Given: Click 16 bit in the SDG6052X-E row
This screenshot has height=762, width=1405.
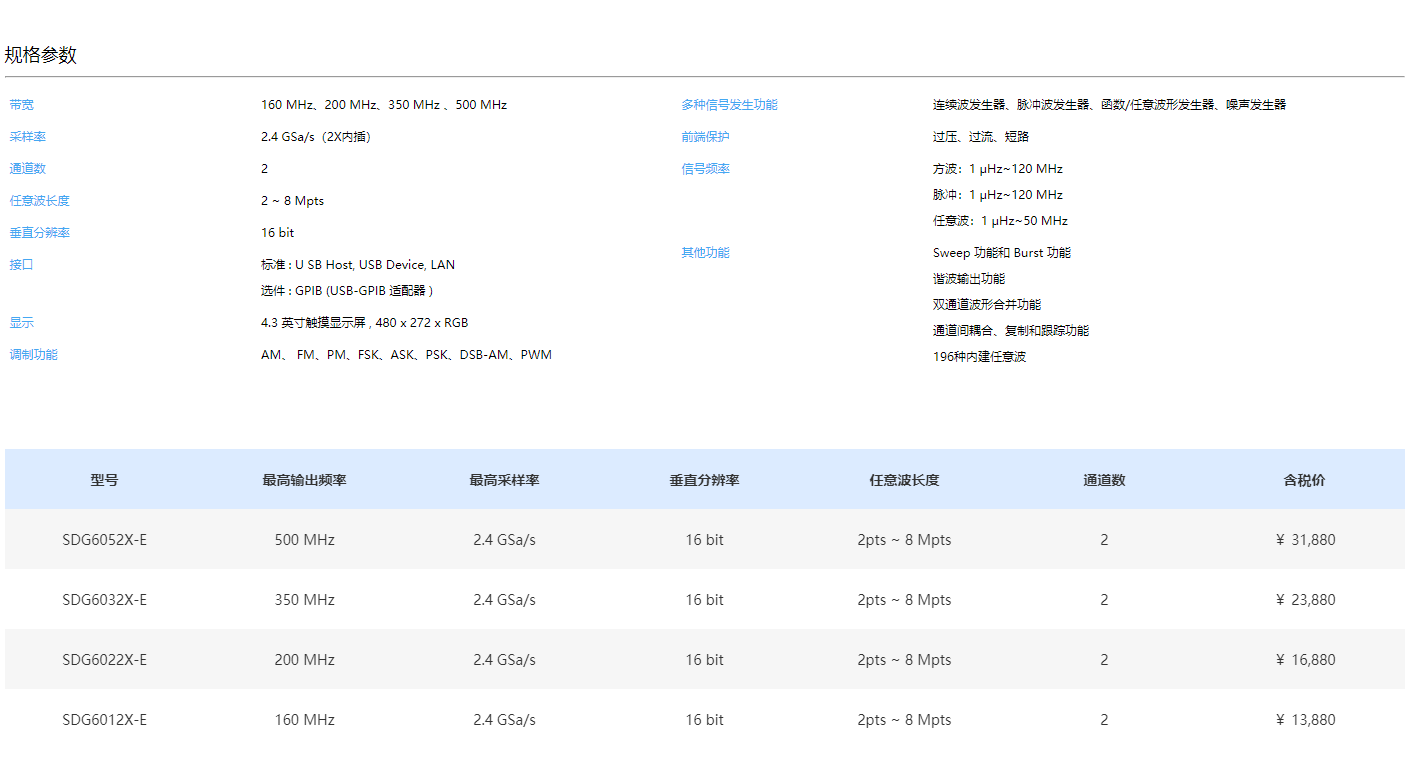Looking at the screenshot, I should [704, 540].
